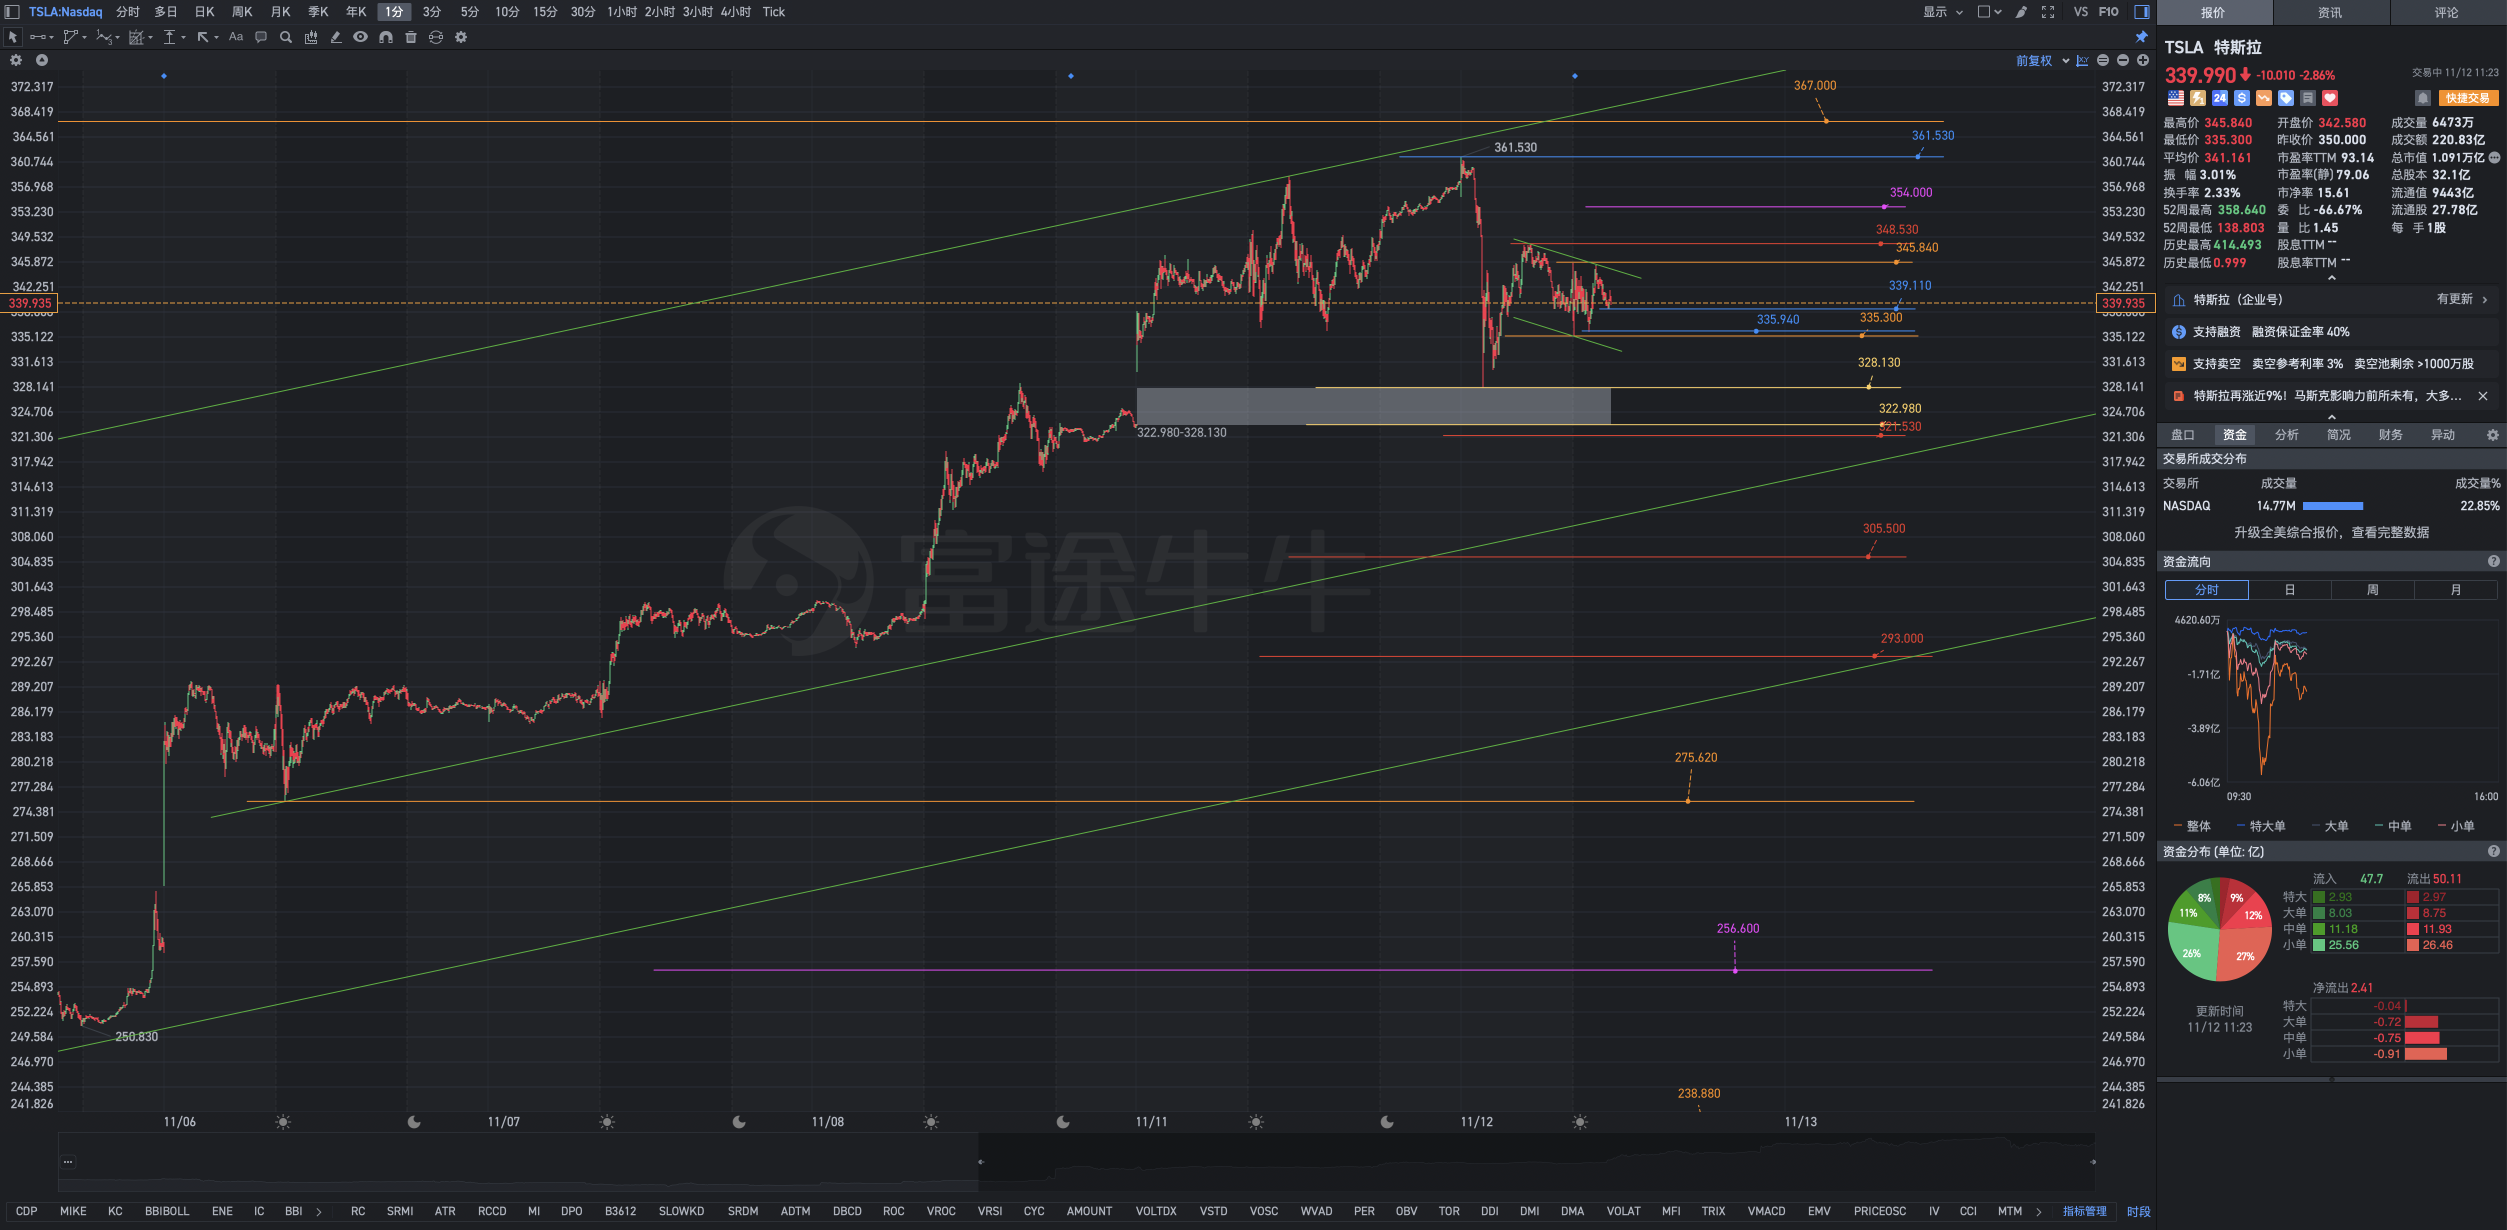The height and width of the screenshot is (1230, 2507).
Task: Click the blue tag badge icon
Action: [2286, 98]
